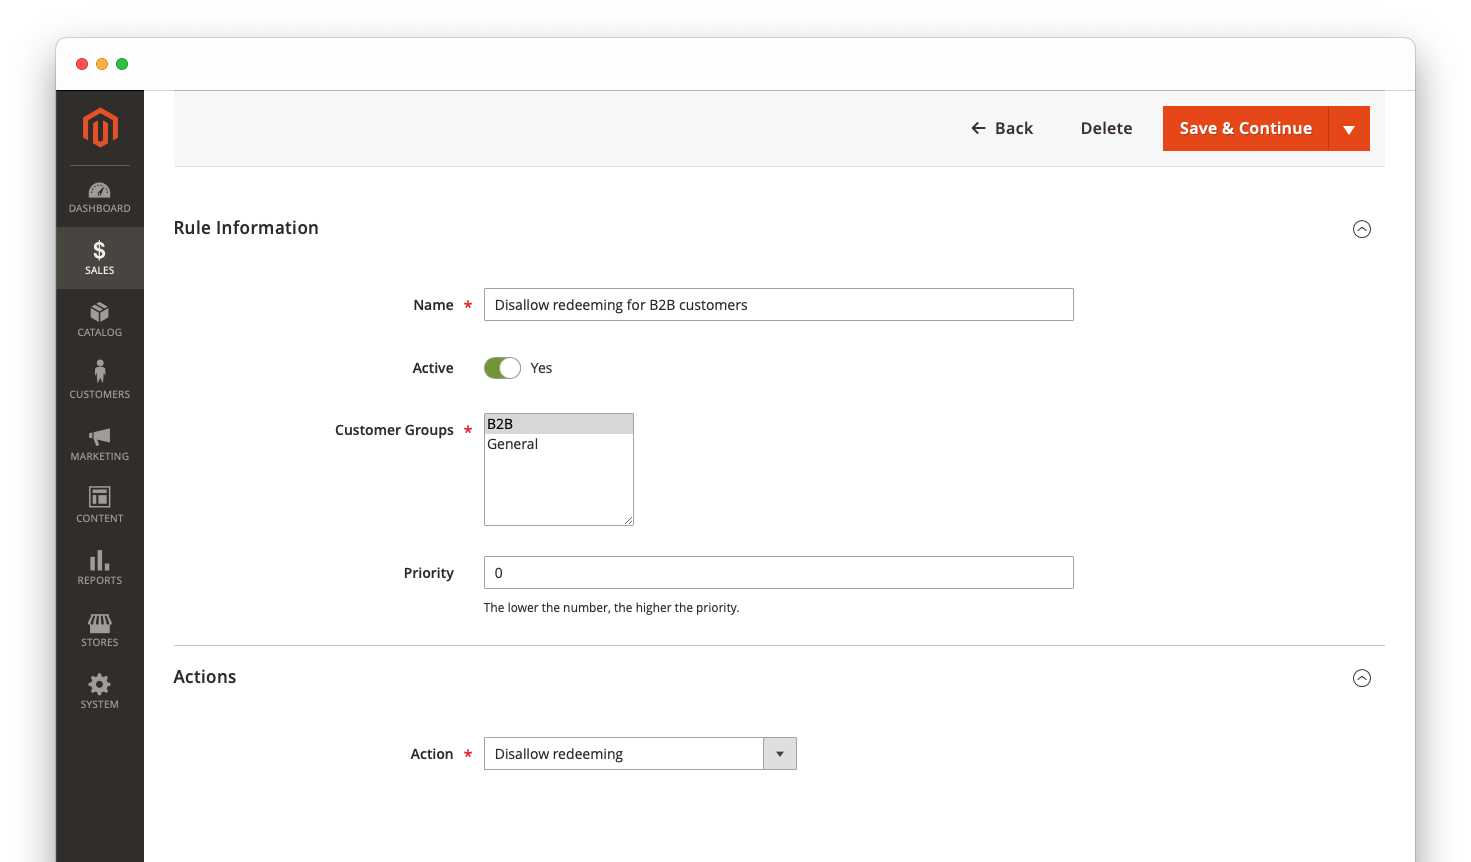Select the Content sidebar icon
Image resolution: width=1471 pixels, height=862 pixels.
click(x=99, y=505)
